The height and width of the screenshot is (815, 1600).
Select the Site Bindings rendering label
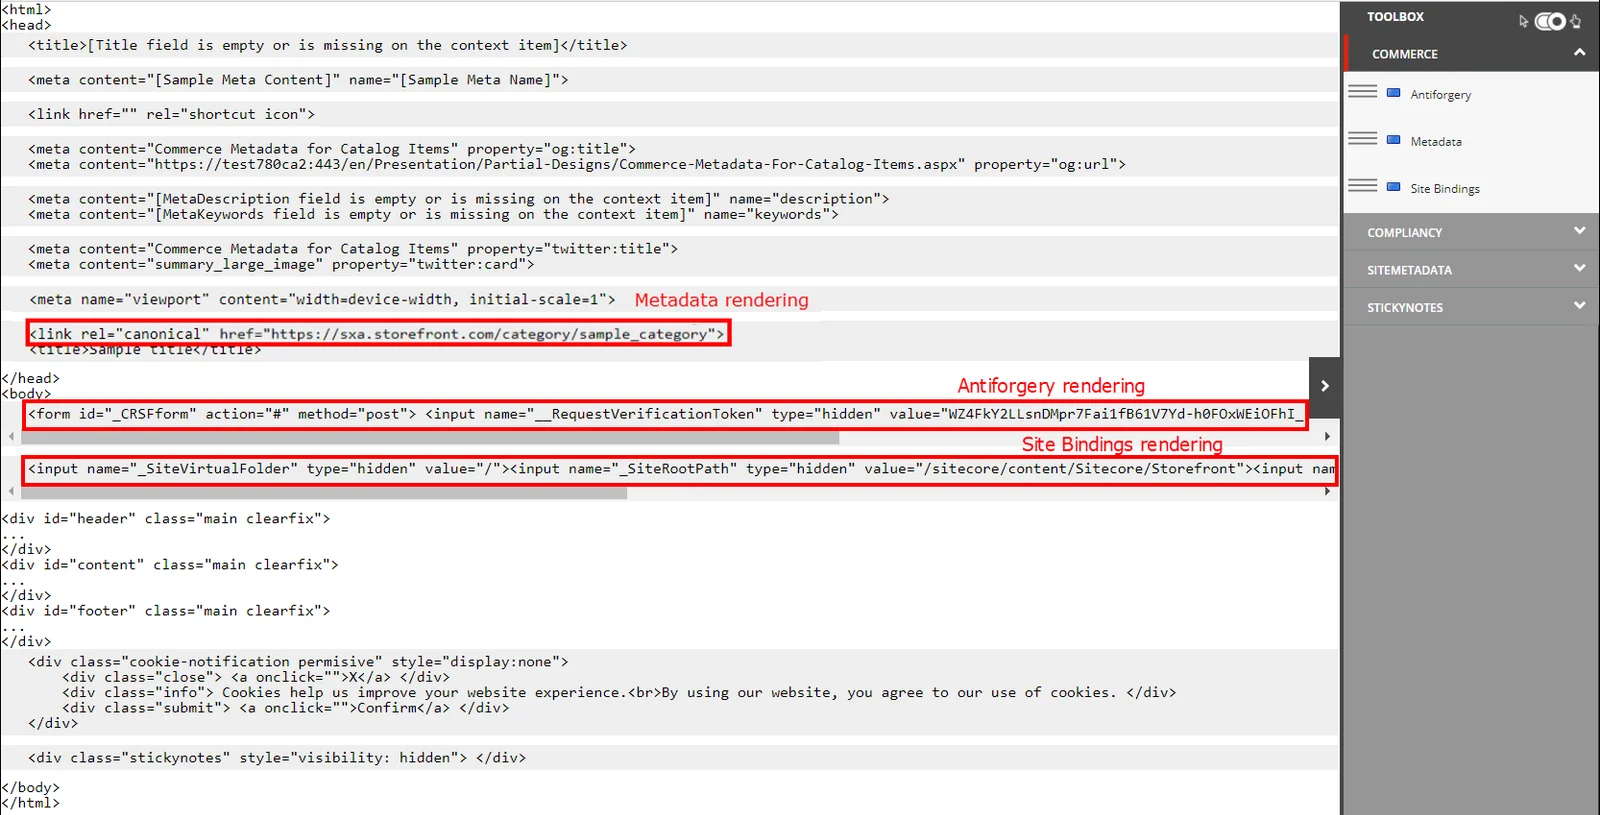point(1445,189)
